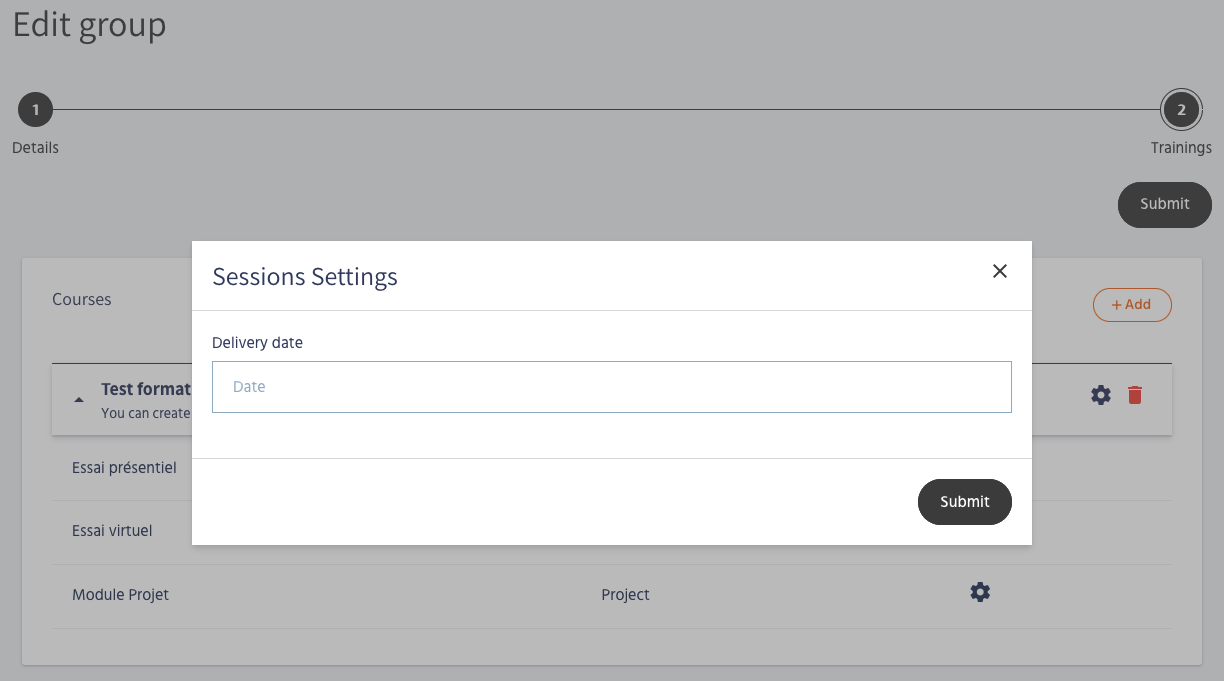Click the Test format course title
The height and width of the screenshot is (681, 1224).
(145, 389)
